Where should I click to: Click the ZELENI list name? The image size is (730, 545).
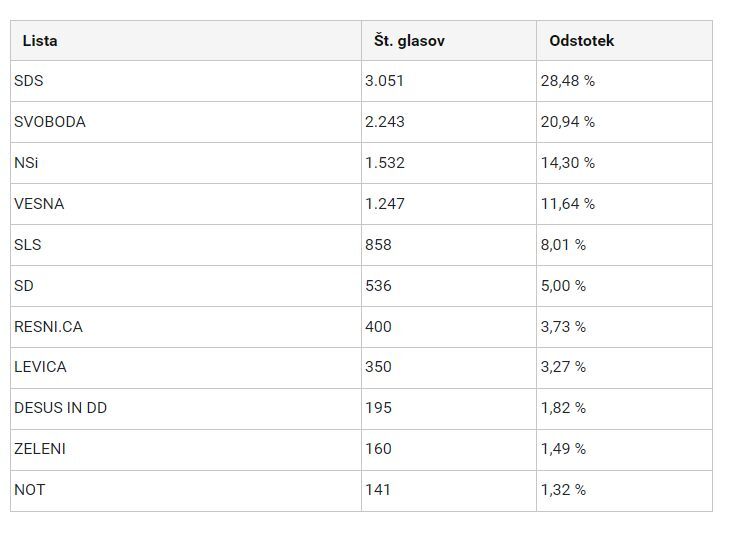click(x=40, y=449)
